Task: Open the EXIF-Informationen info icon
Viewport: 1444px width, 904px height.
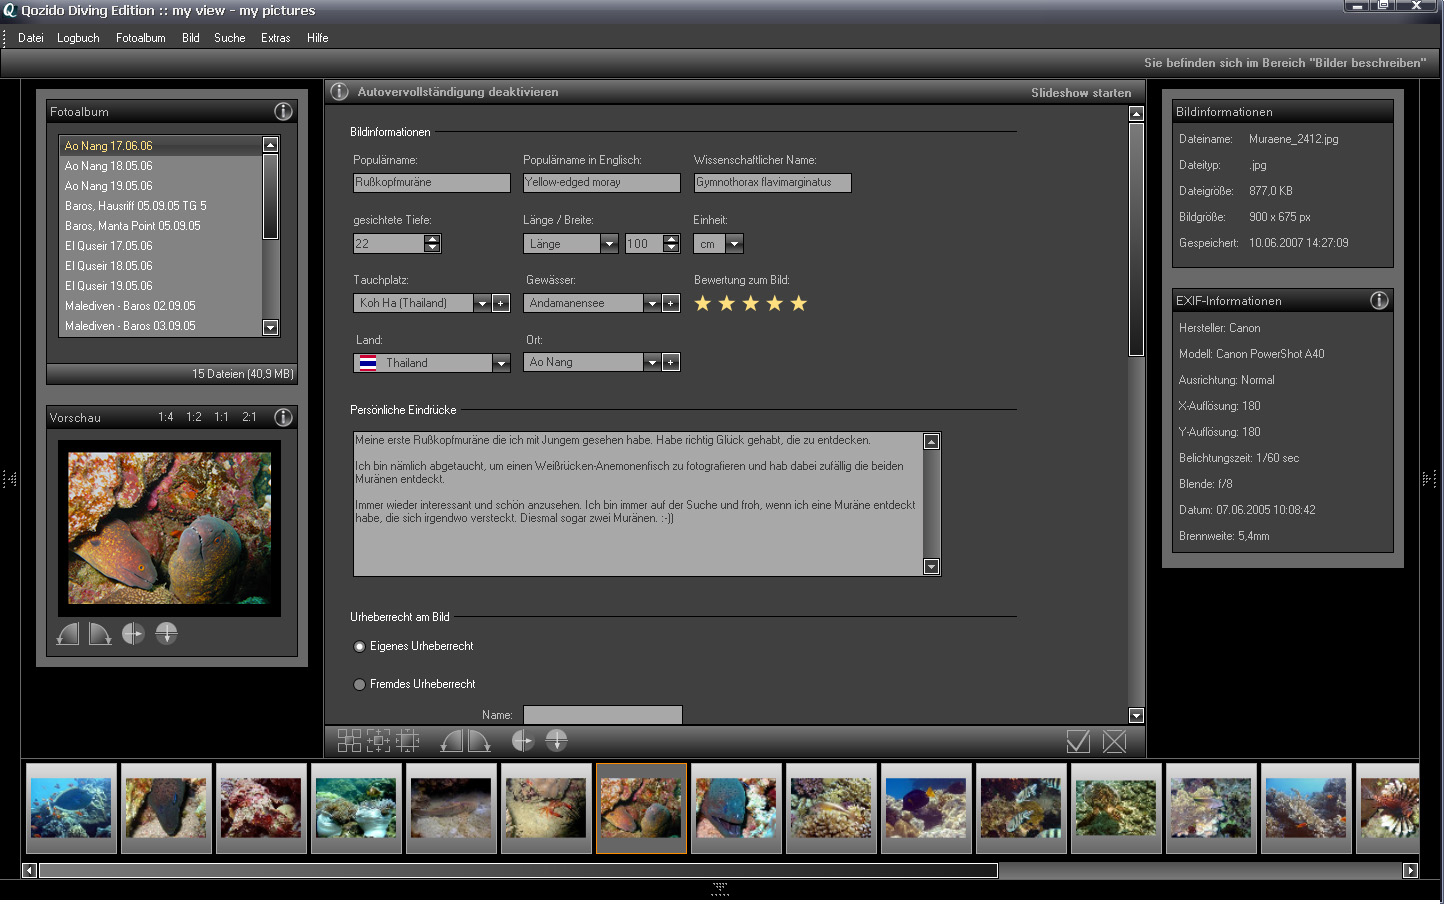Action: [x=1379, y=301]
